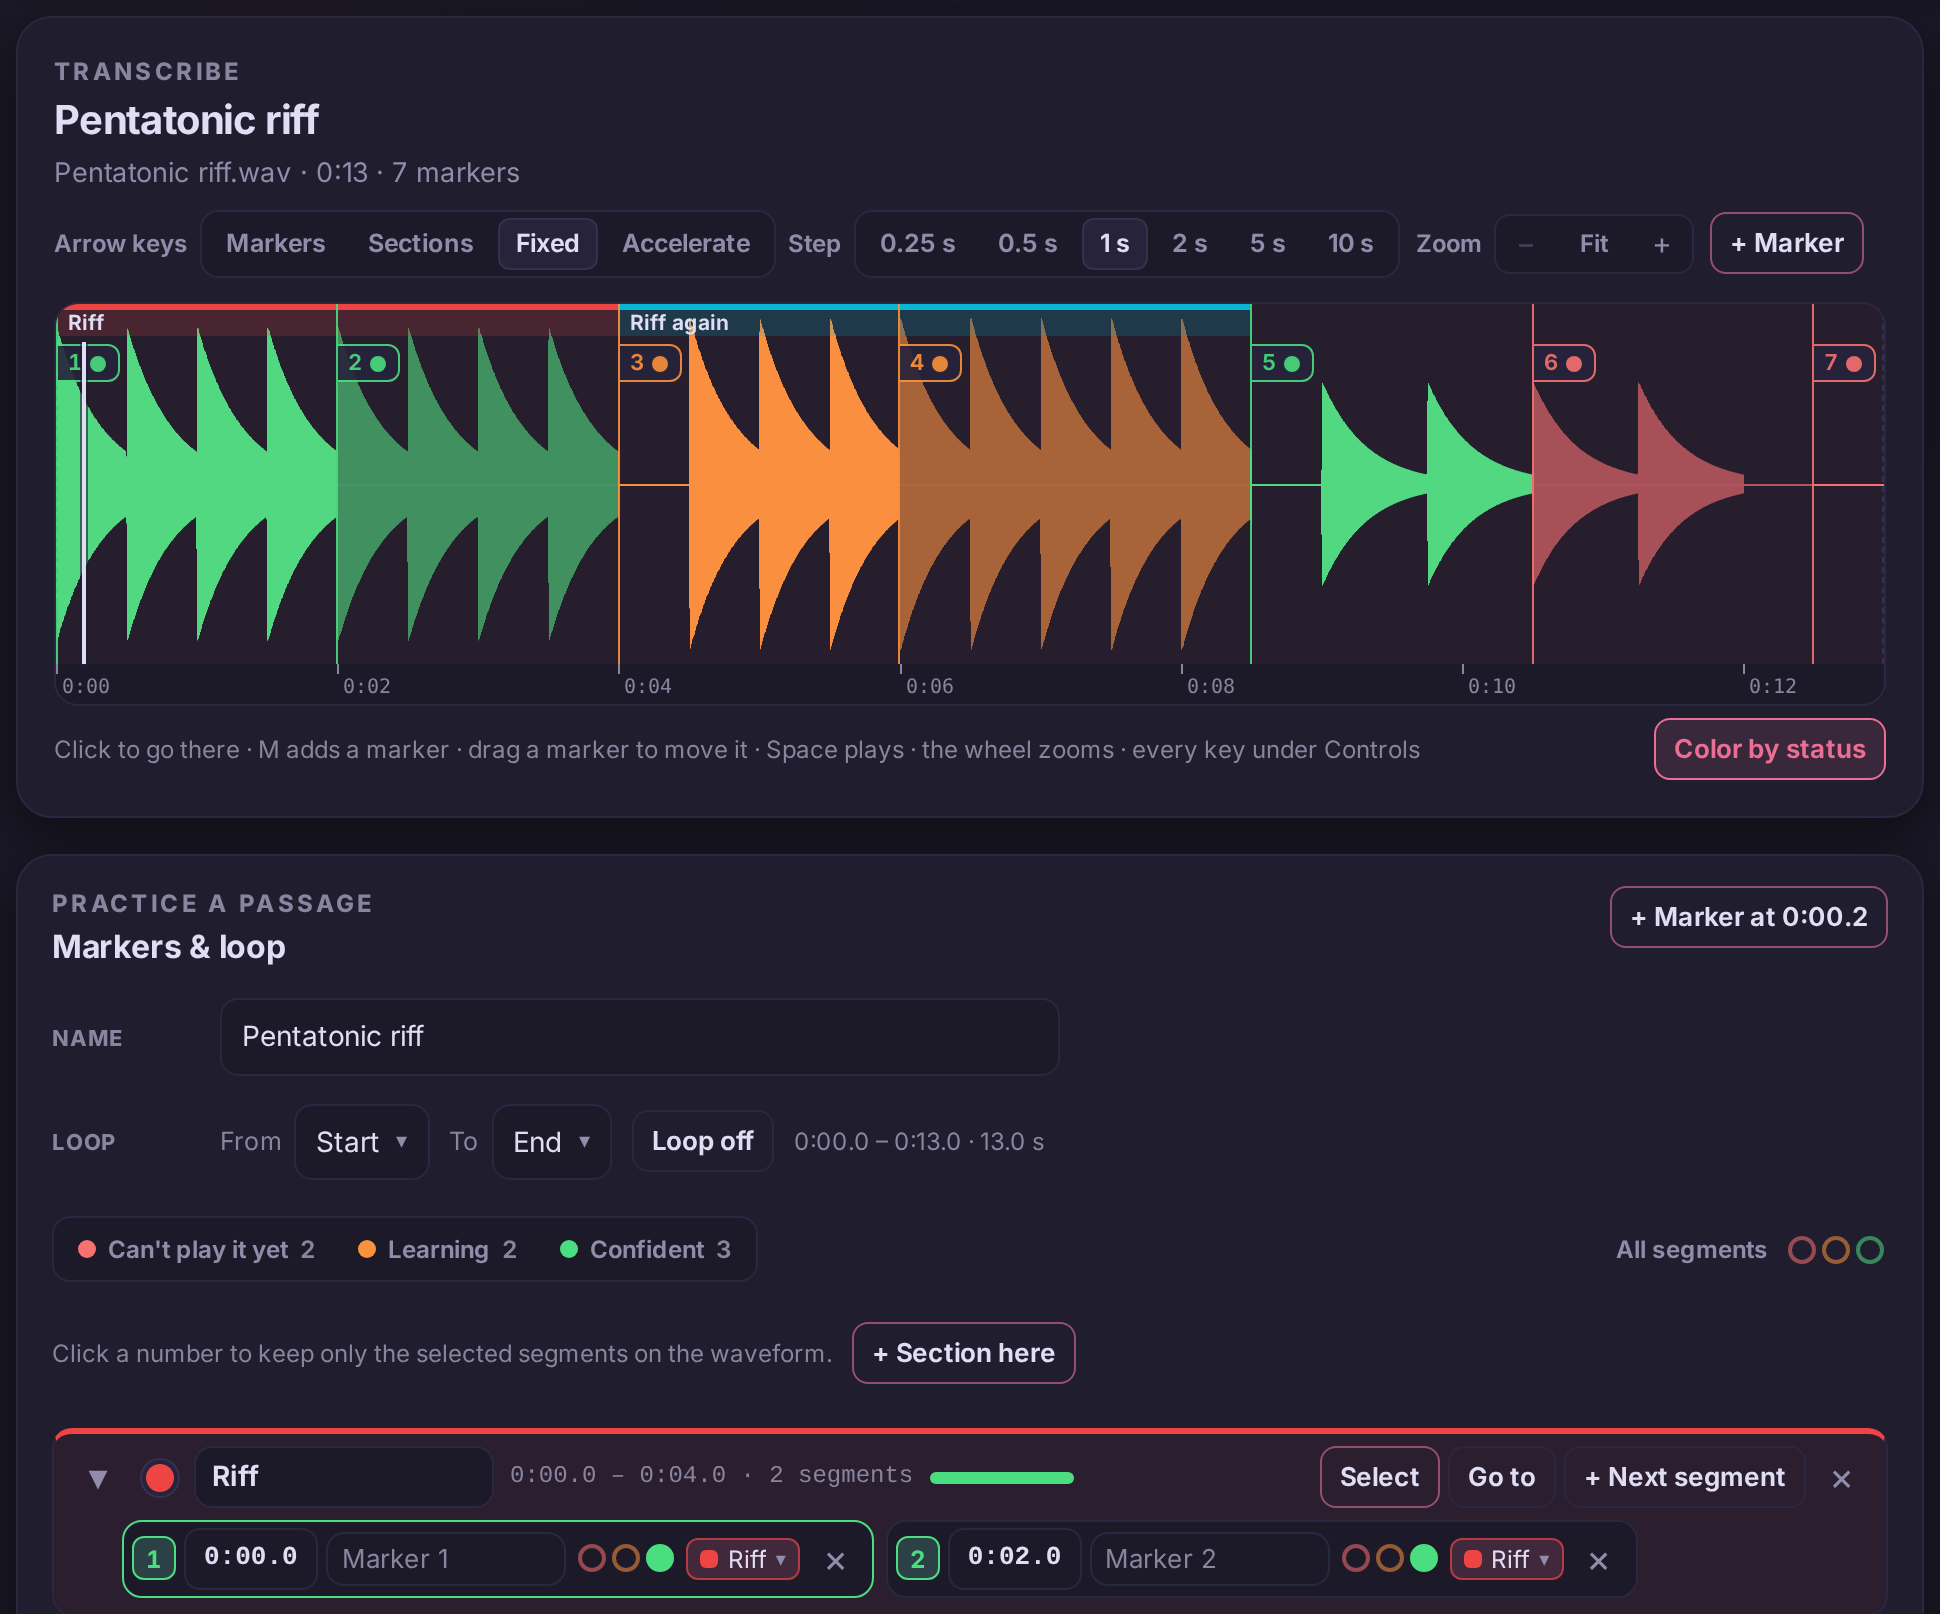Open Marker 1's Riff section dropdown
1940x1614 pixels.
pos(743,1559)
